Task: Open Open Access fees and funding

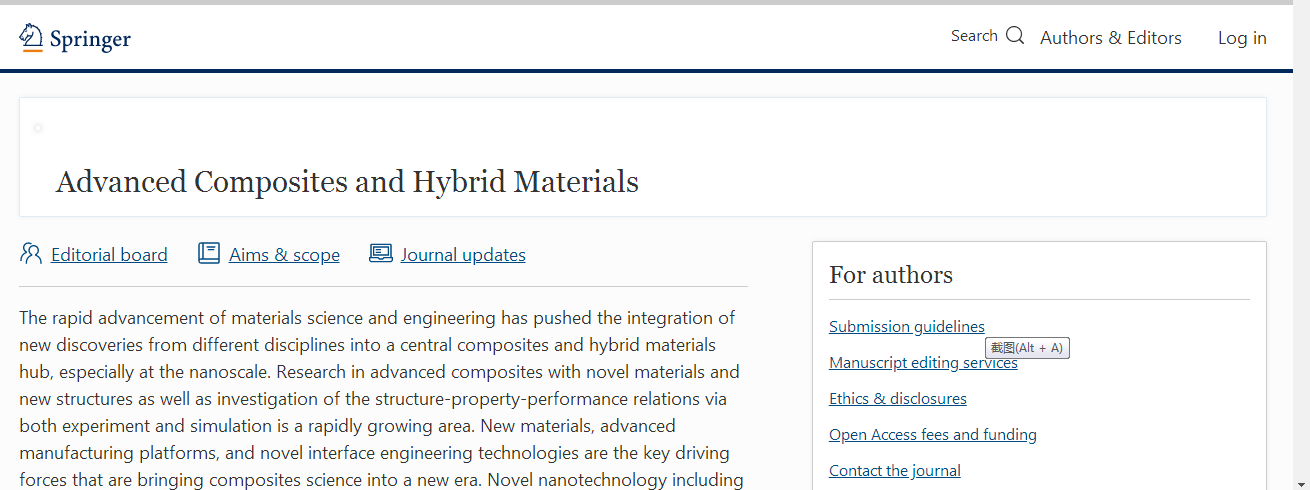Action: point(933,434)
